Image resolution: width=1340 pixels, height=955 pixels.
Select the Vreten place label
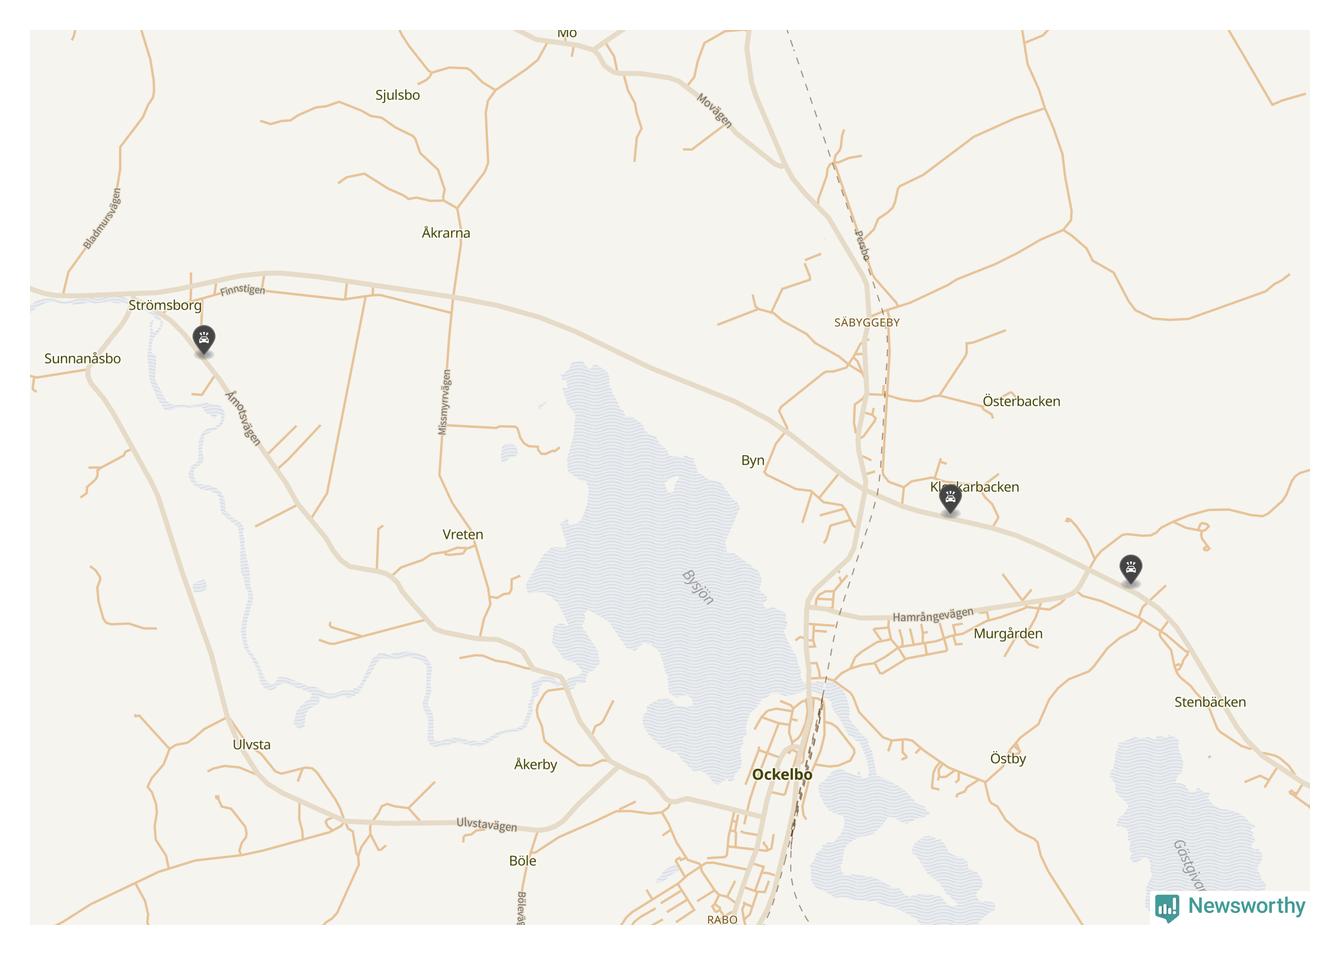click(463, 534)
